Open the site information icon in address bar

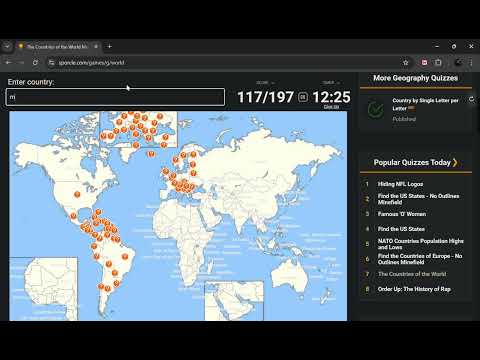click(51, 62)
